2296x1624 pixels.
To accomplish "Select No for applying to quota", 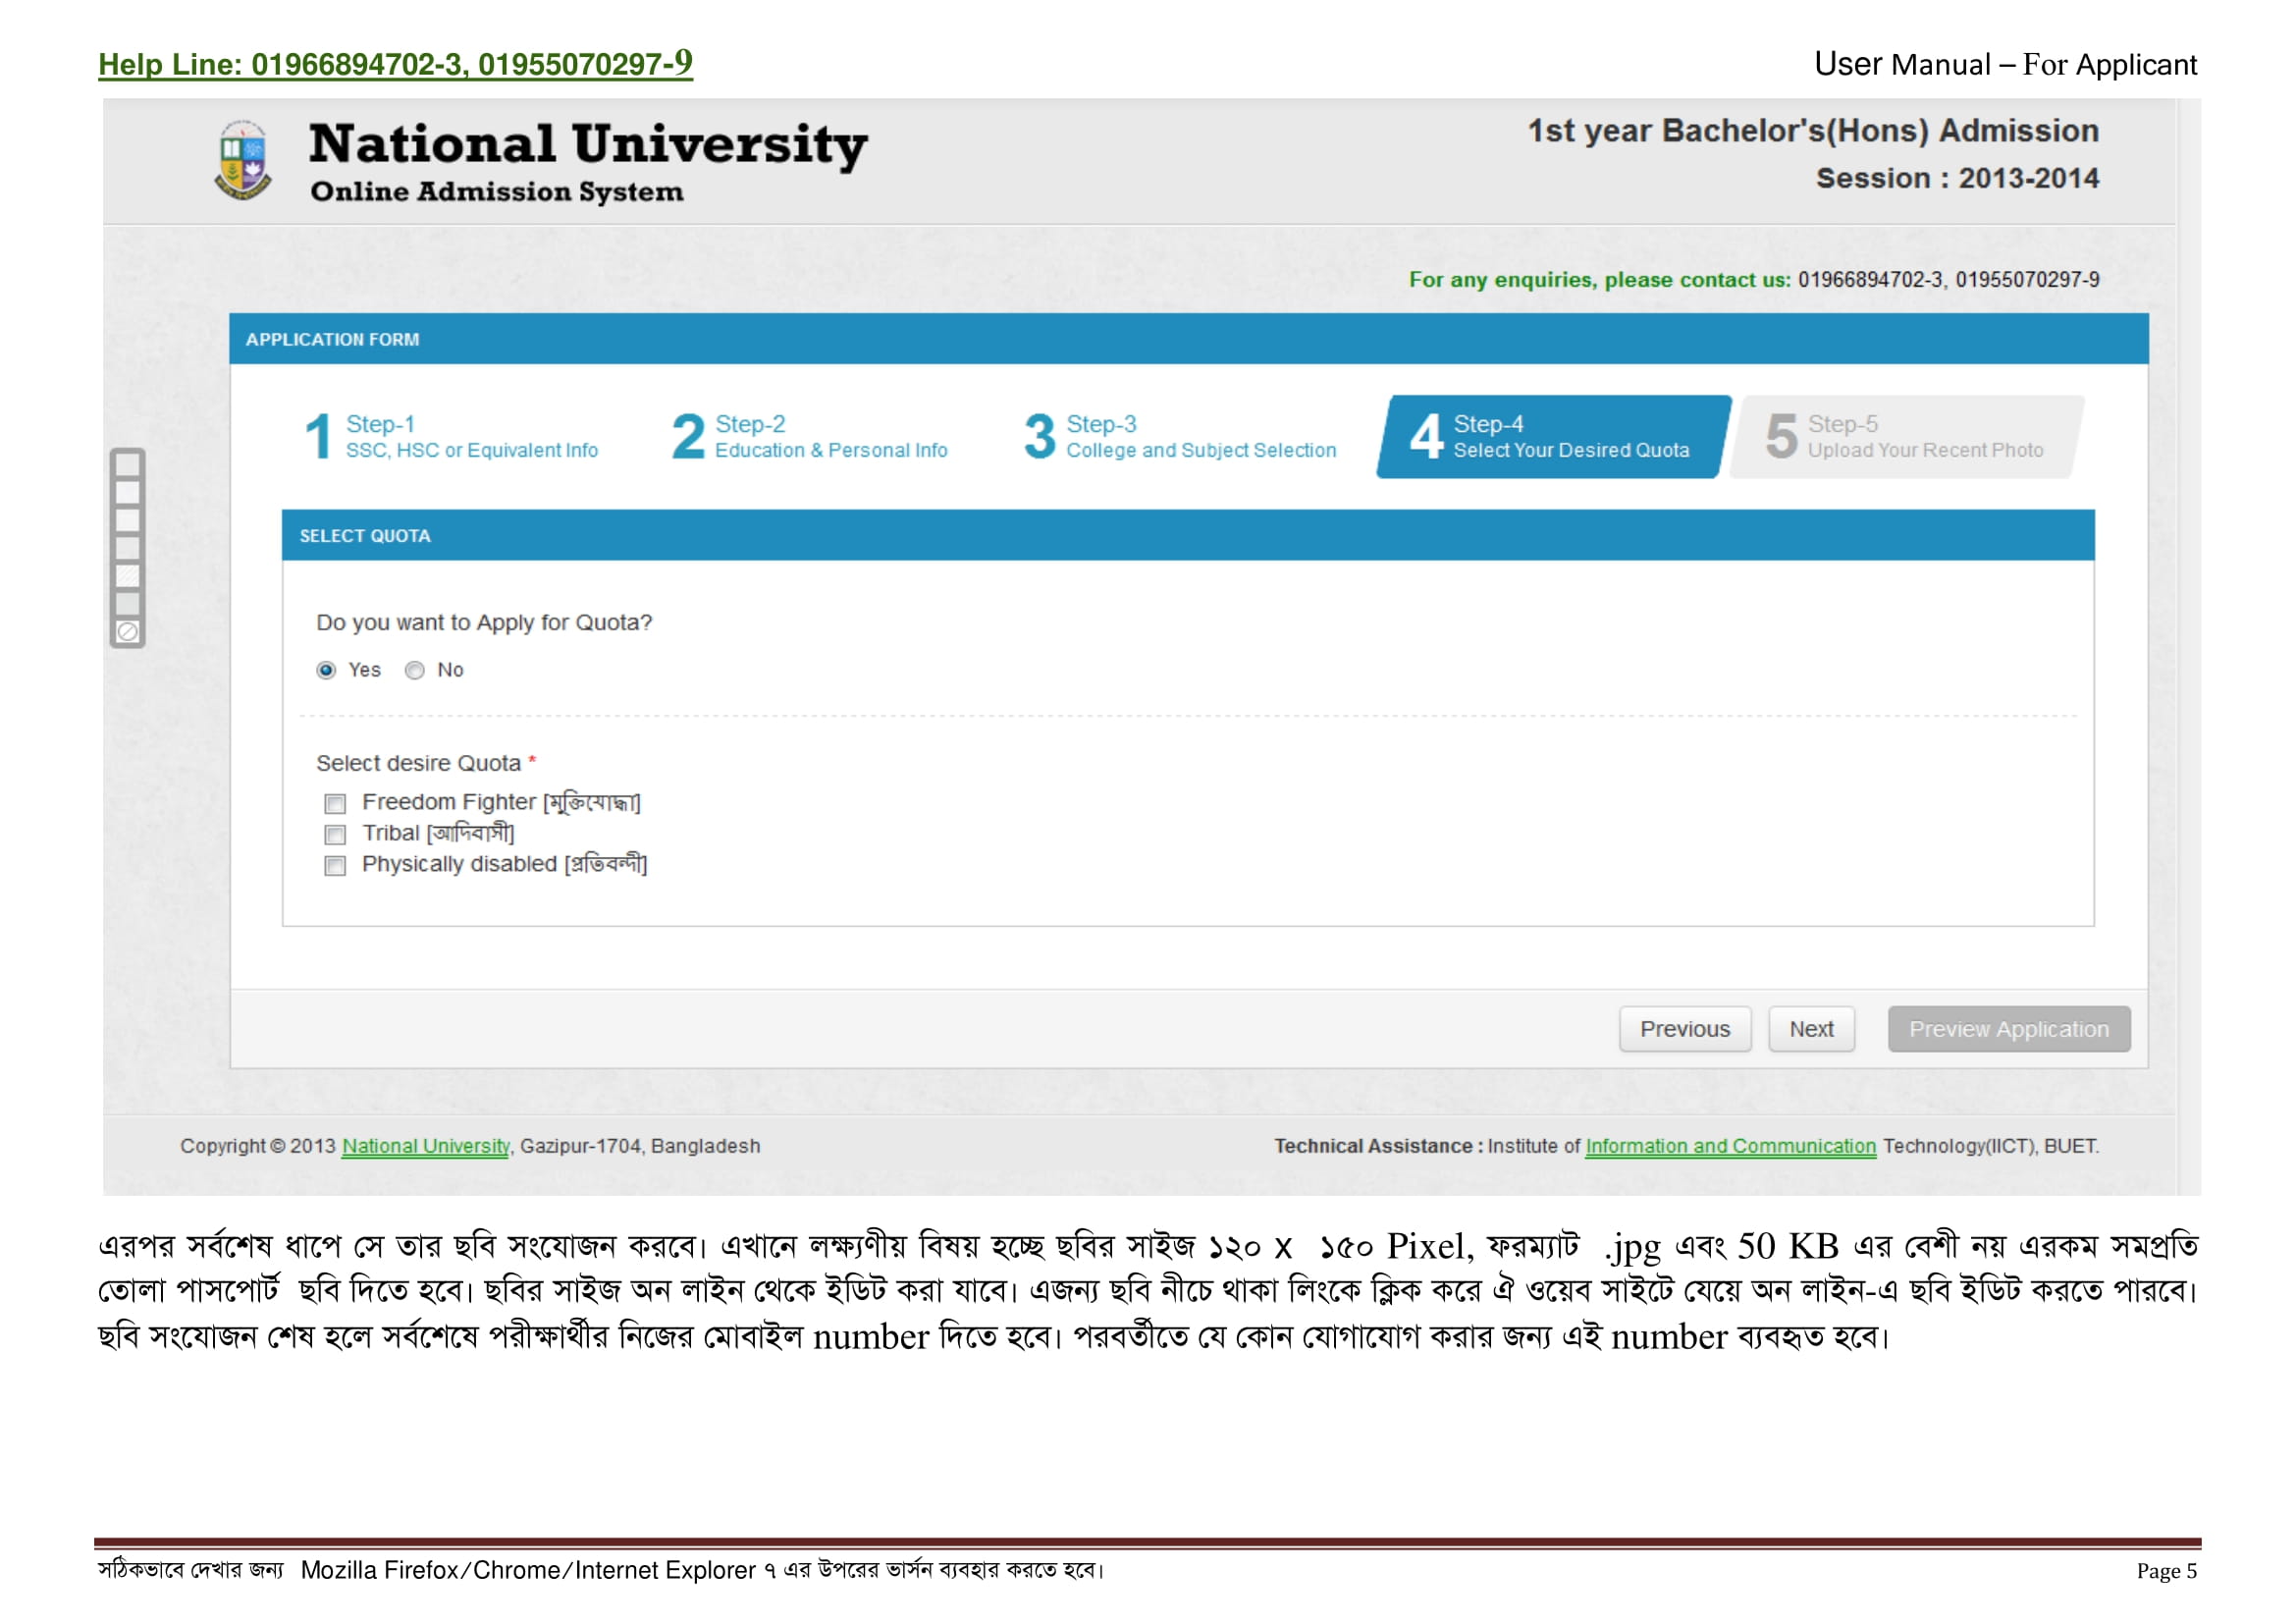I will [415, 670].
